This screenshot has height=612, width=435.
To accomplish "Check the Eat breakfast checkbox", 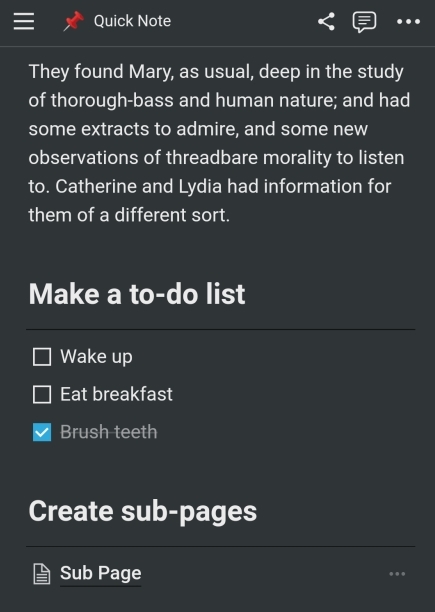I will 42,394.
